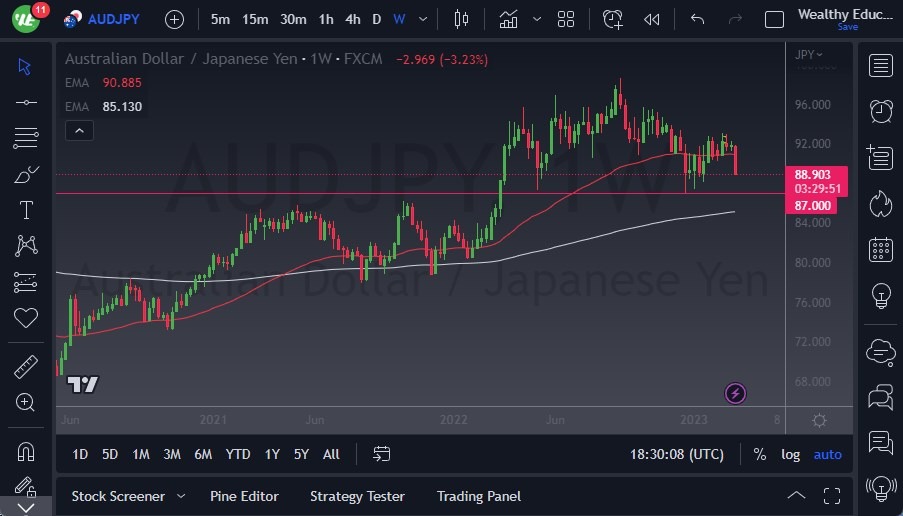
Task: Open the Calendar panel icon
Action: point(881,249)
